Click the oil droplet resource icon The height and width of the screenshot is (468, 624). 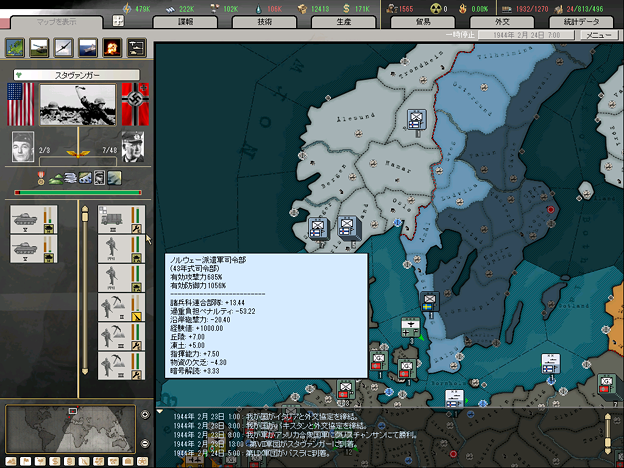point(259,8)
